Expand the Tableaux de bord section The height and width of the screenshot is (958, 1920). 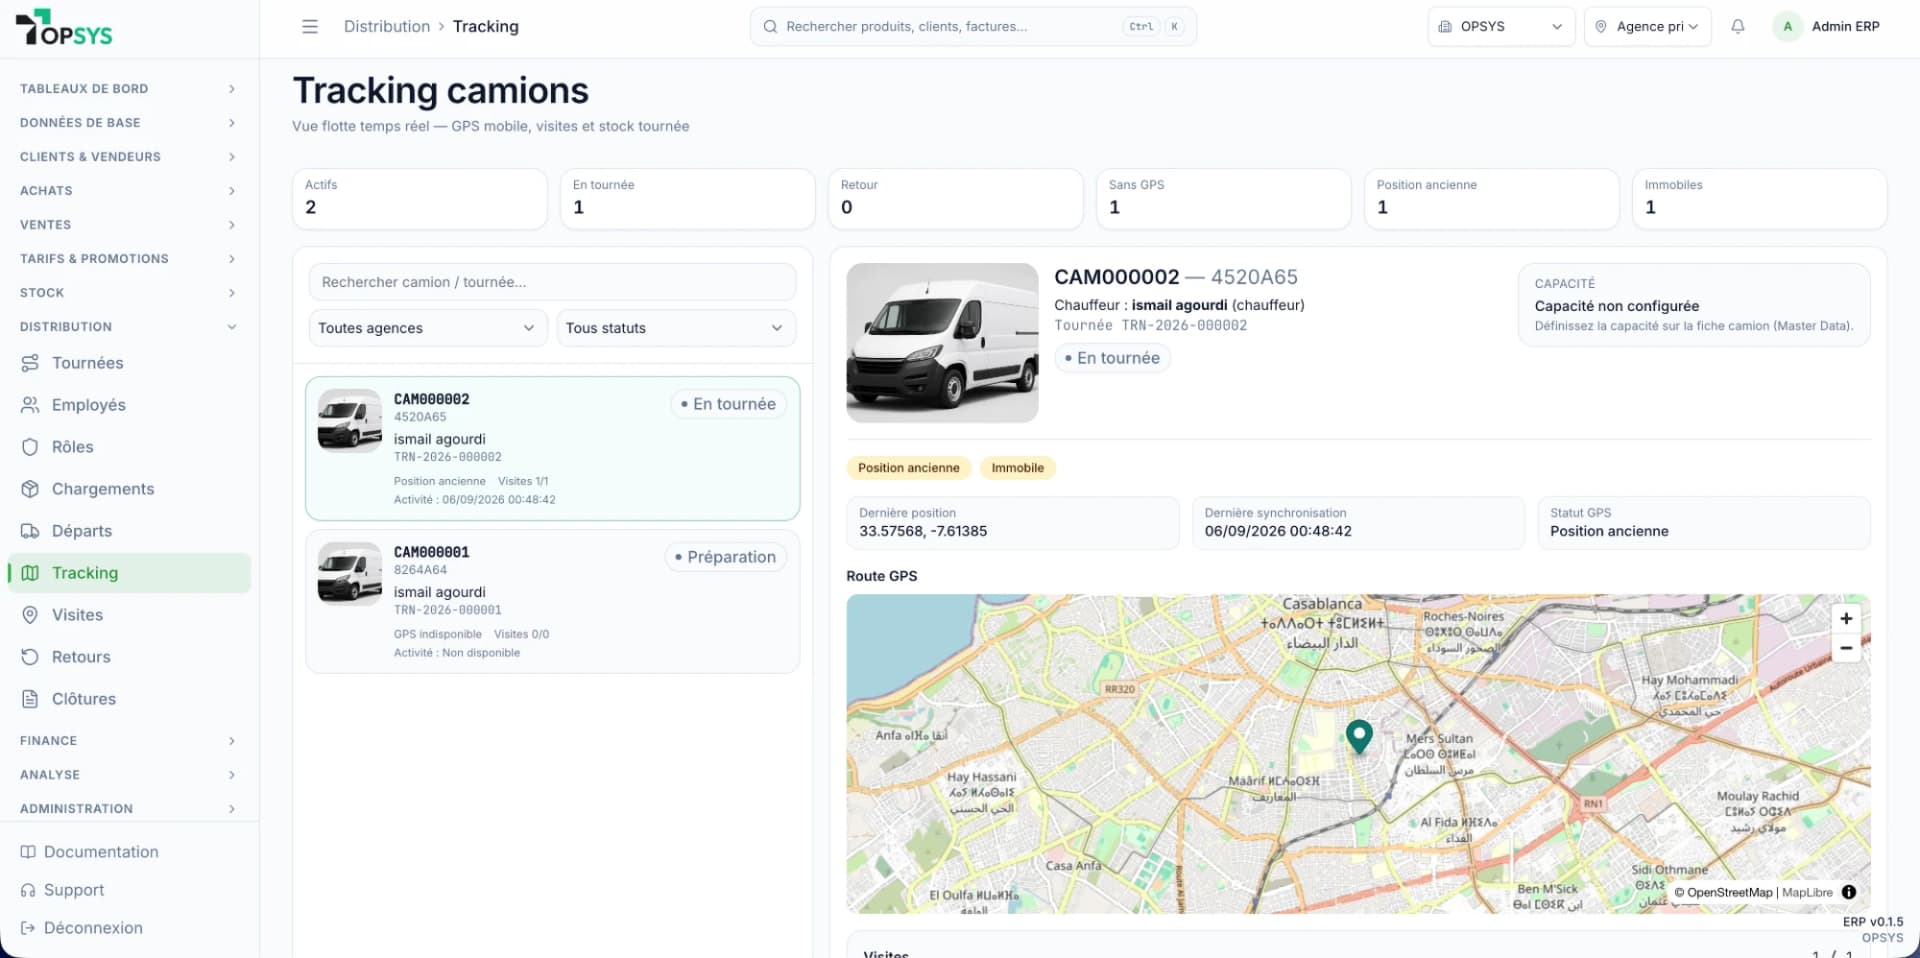[x=129, y=89]
